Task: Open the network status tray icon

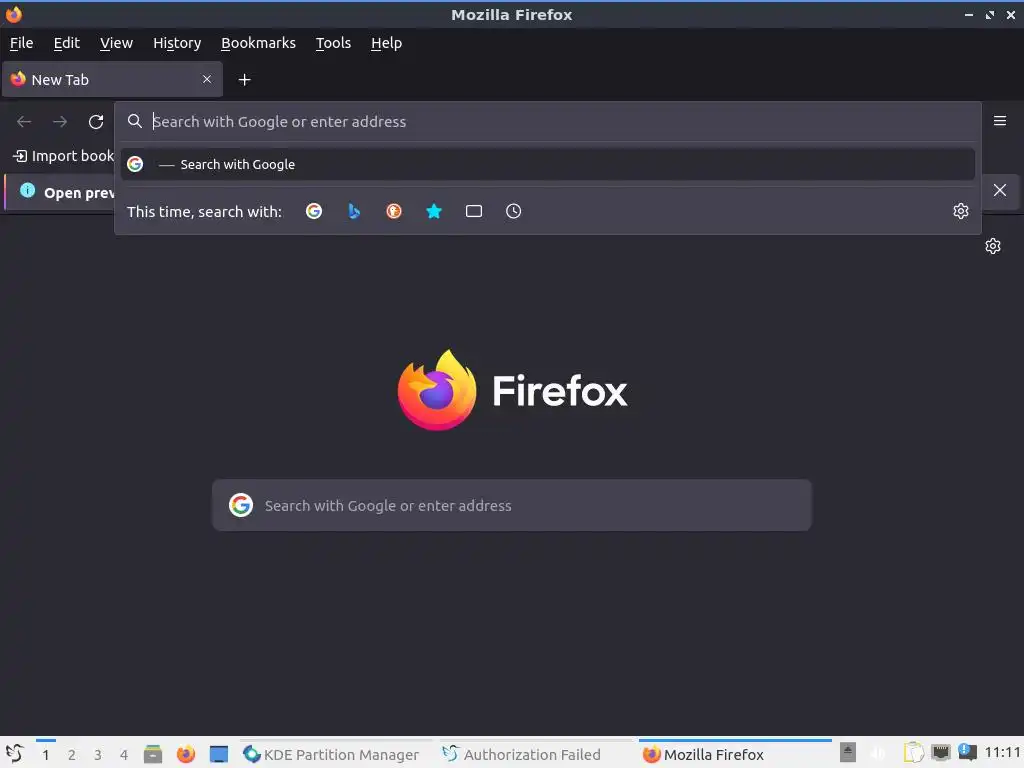Action: click(x=941, y=753)
